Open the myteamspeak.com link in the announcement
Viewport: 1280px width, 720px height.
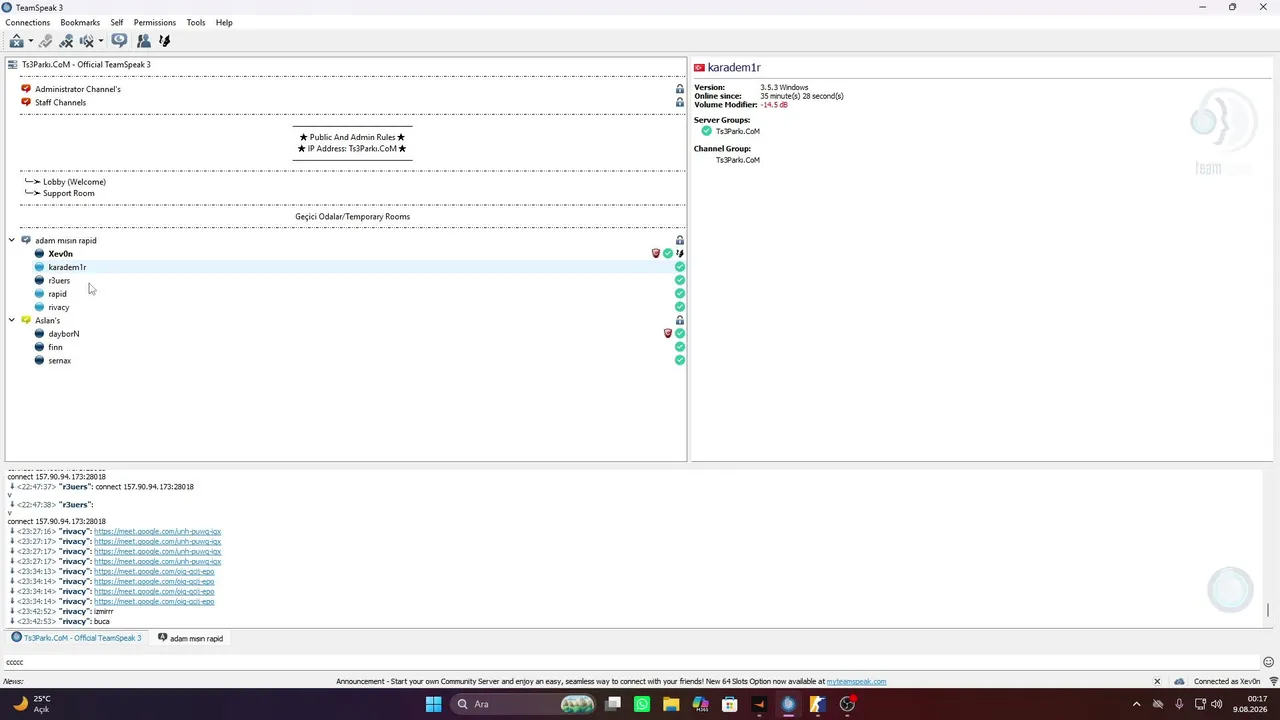pos(856,682)
